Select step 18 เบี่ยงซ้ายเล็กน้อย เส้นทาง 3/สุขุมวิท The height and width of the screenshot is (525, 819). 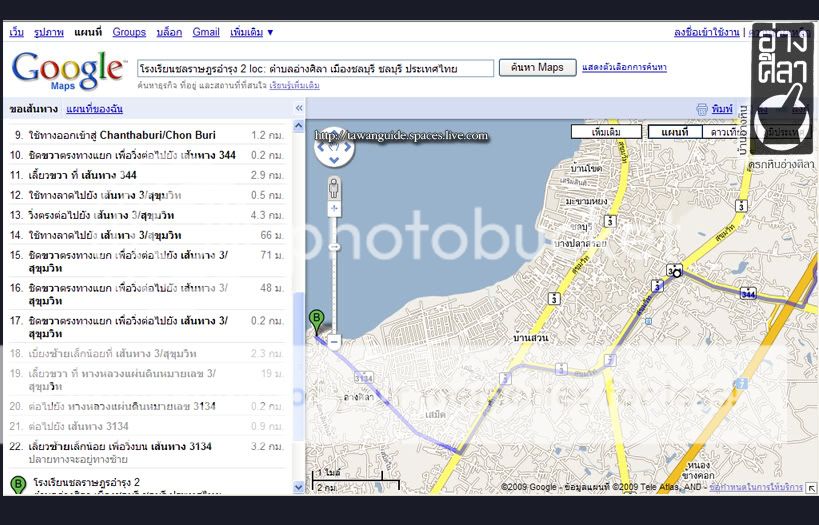[x=147, y=354]
